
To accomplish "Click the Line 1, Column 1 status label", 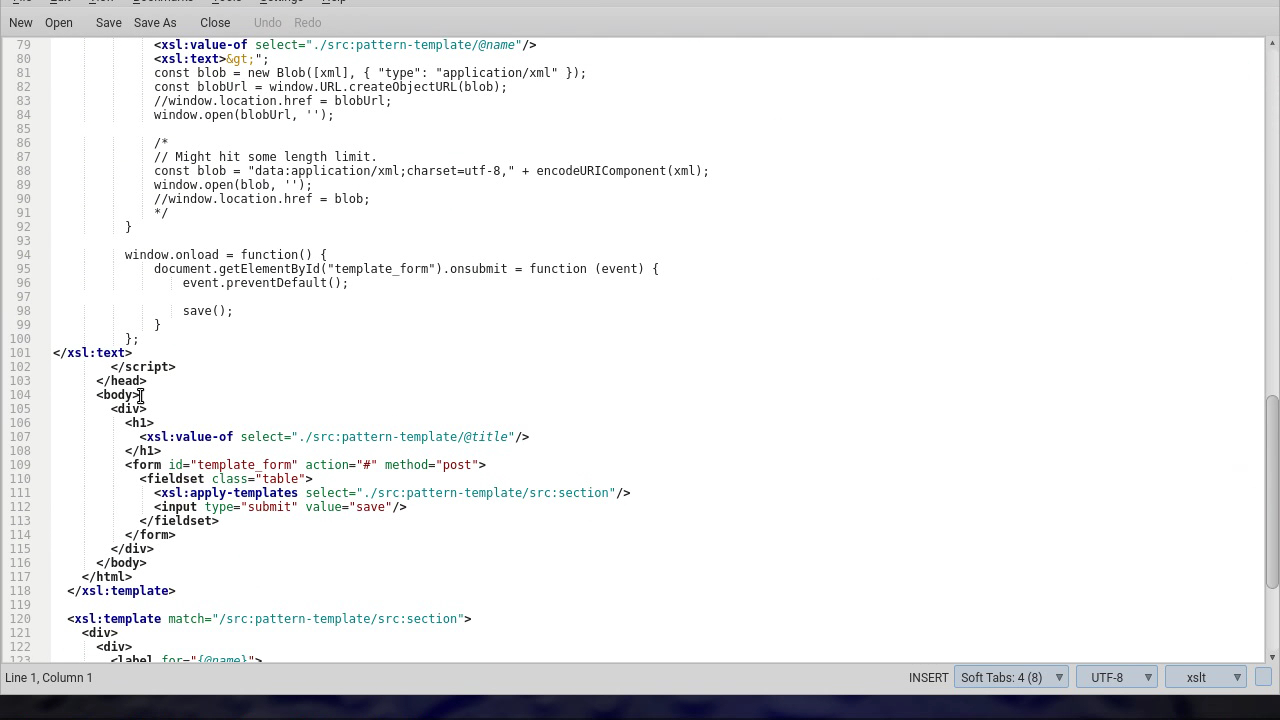I will (x=49, y=678).
